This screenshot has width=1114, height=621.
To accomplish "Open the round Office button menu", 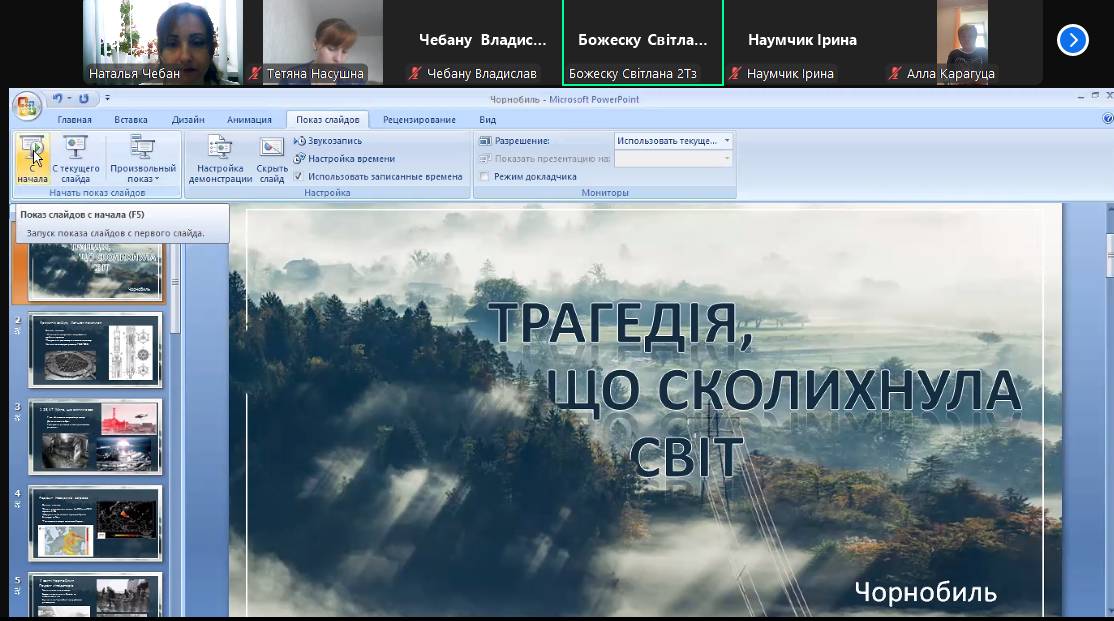I will pos(27,106).
